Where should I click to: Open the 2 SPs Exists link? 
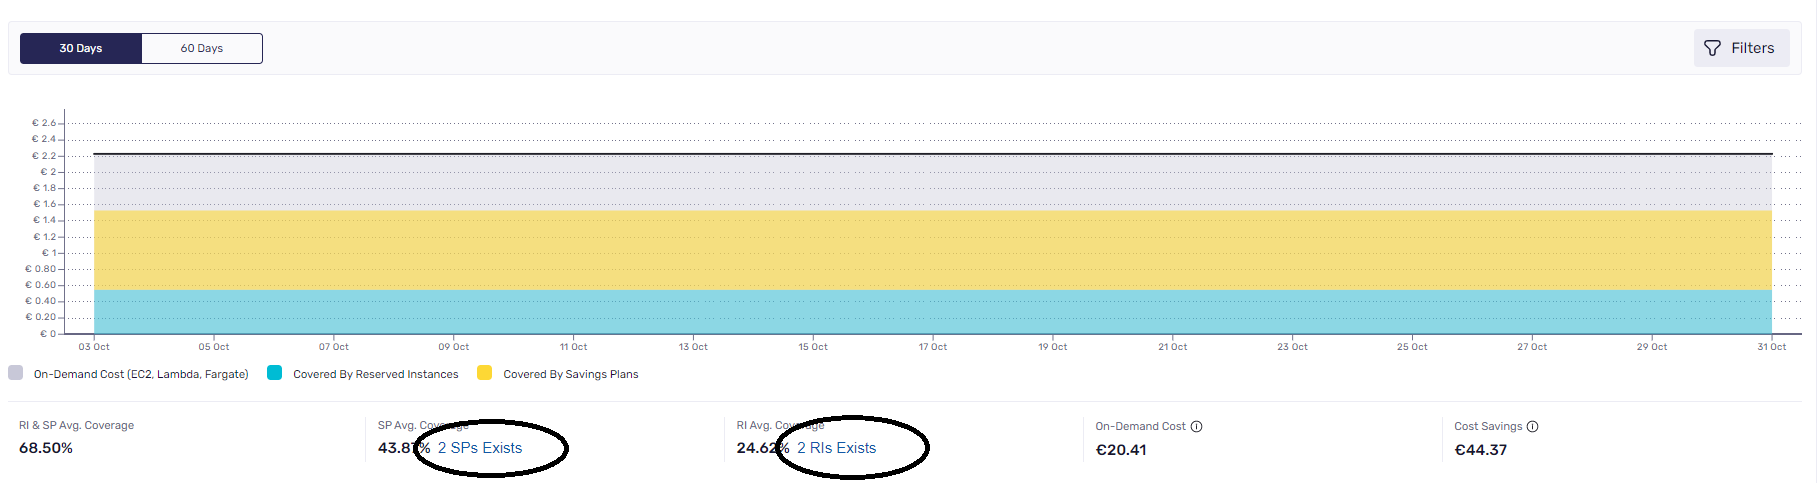(x=480, y=448)
